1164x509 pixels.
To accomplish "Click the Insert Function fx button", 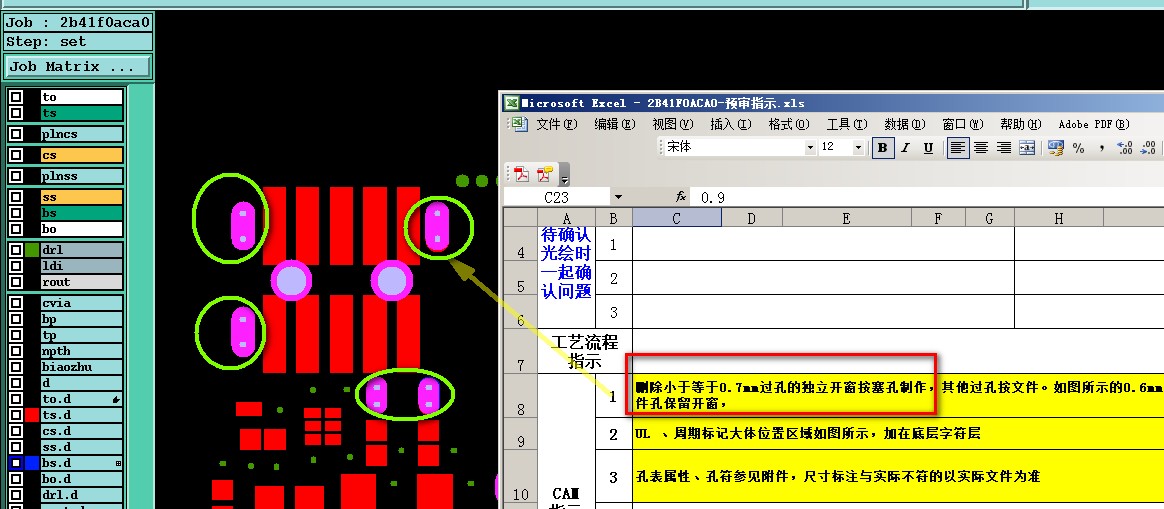I will click(681, 197).
